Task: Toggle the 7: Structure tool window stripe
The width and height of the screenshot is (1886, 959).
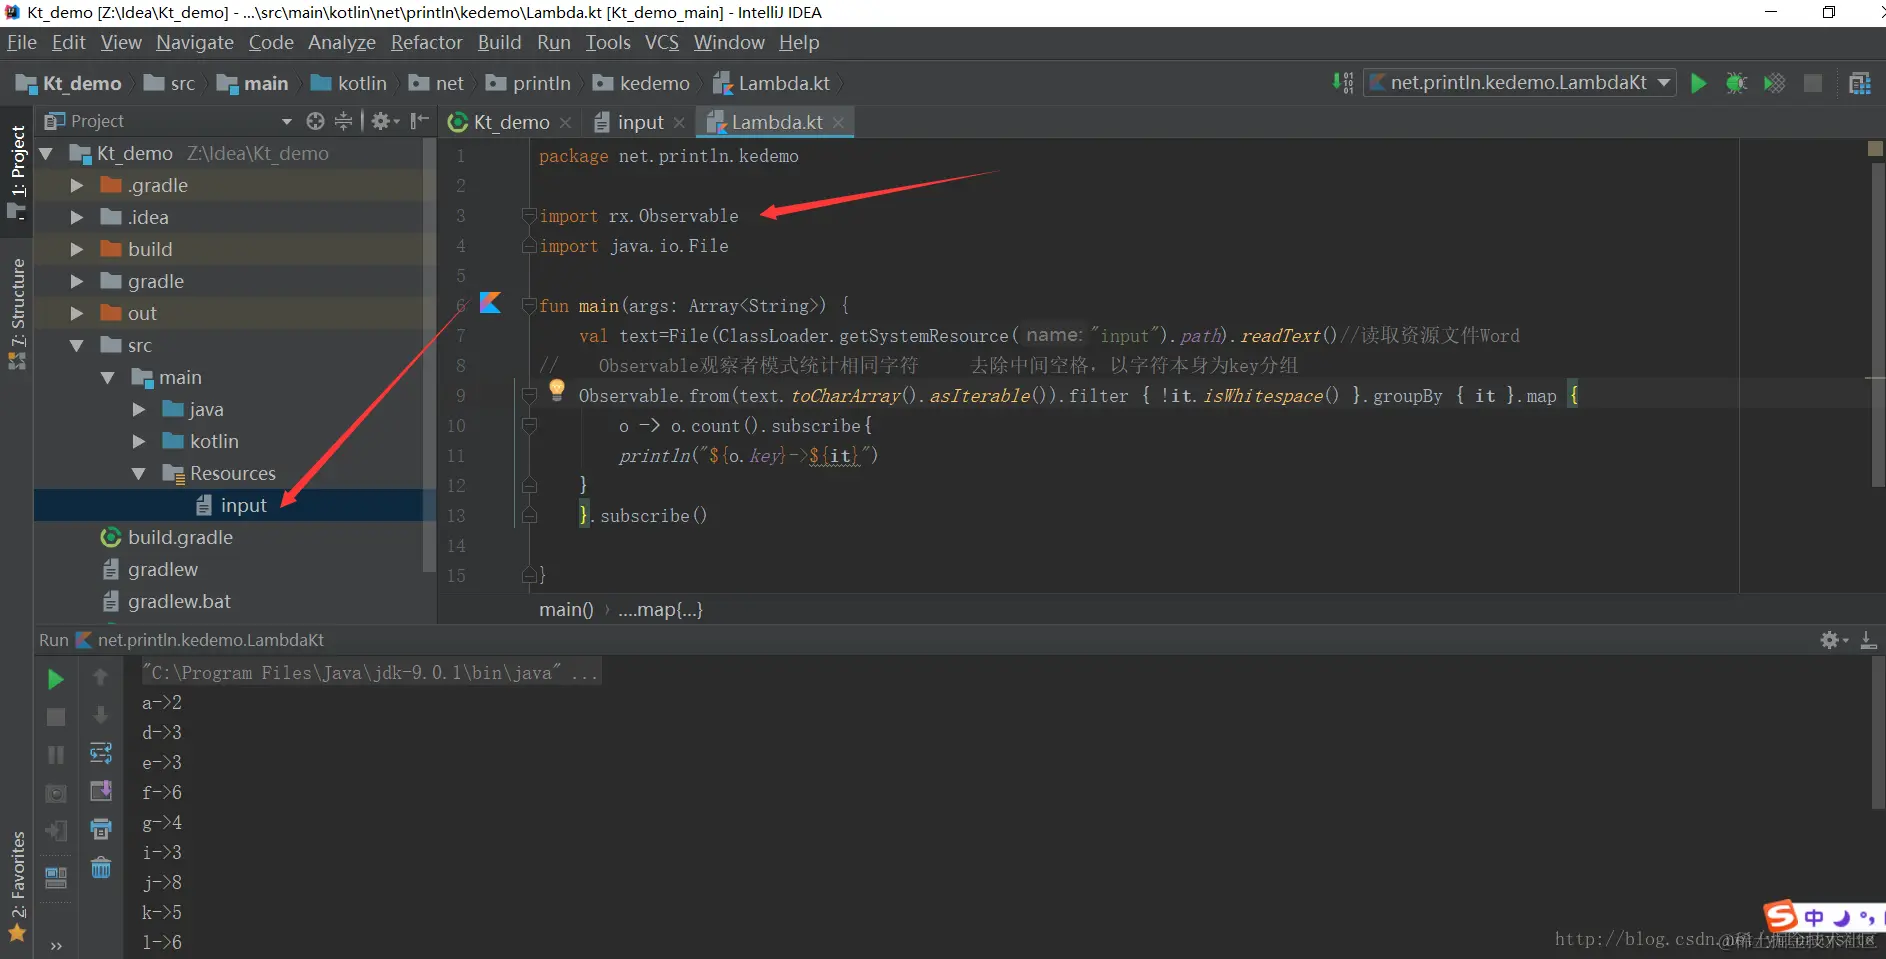Action: [17, 313]
